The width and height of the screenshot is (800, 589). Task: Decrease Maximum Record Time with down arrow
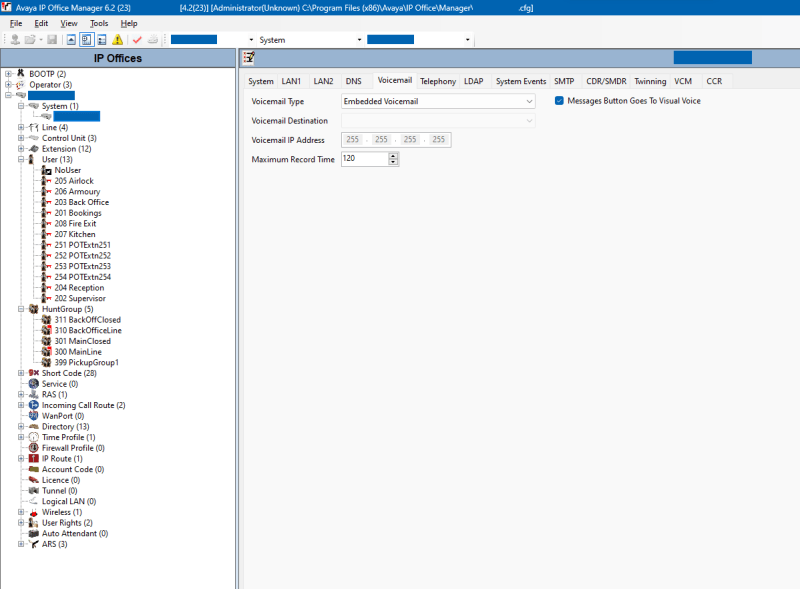393,162
